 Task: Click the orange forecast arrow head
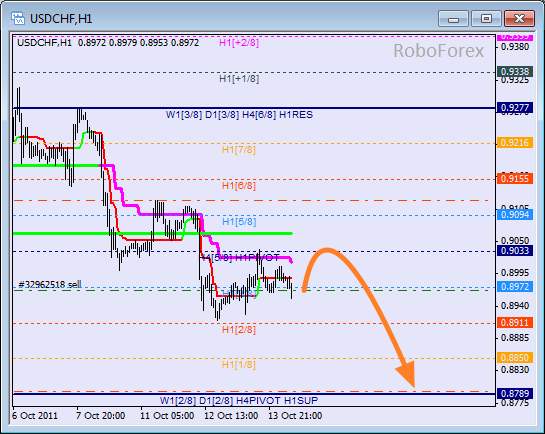pyautogui.click(x=407, y=374)
